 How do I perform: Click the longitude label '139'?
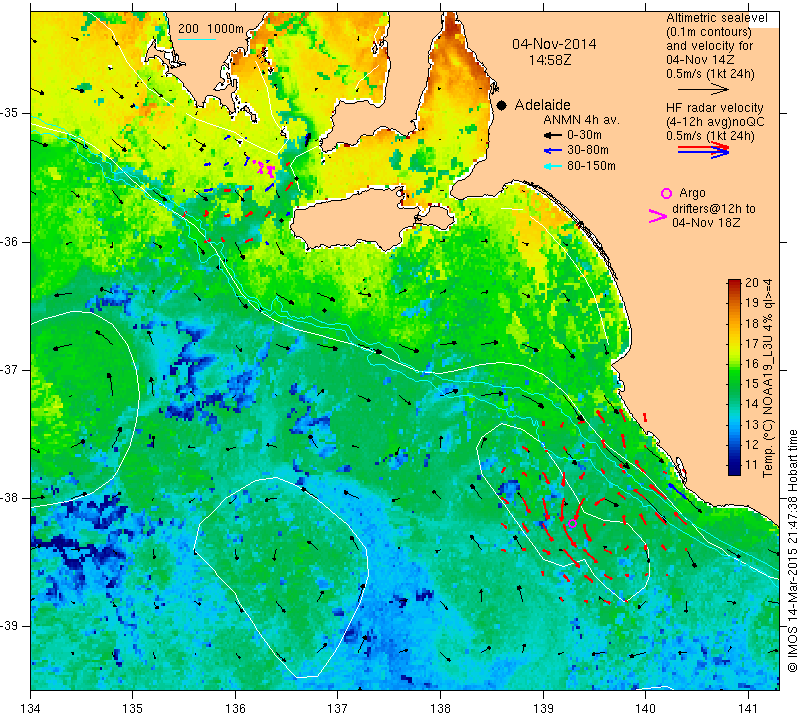click(543, 708)
